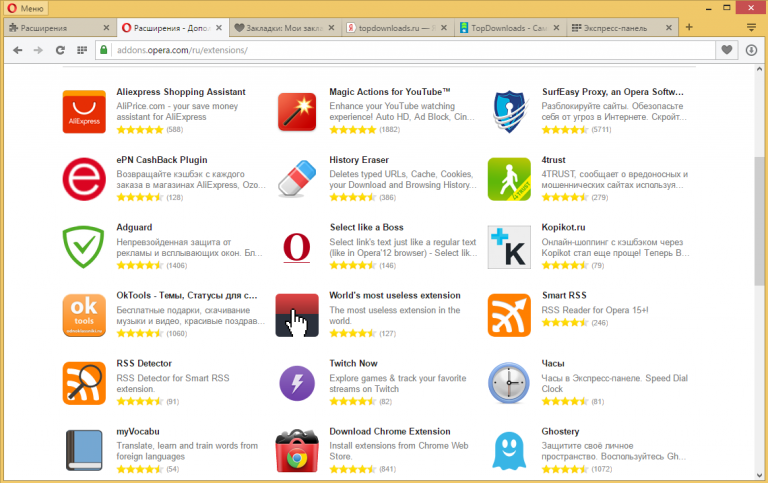
Task: Open Download Chrome Extension title link
Action: tap(390, 432)
